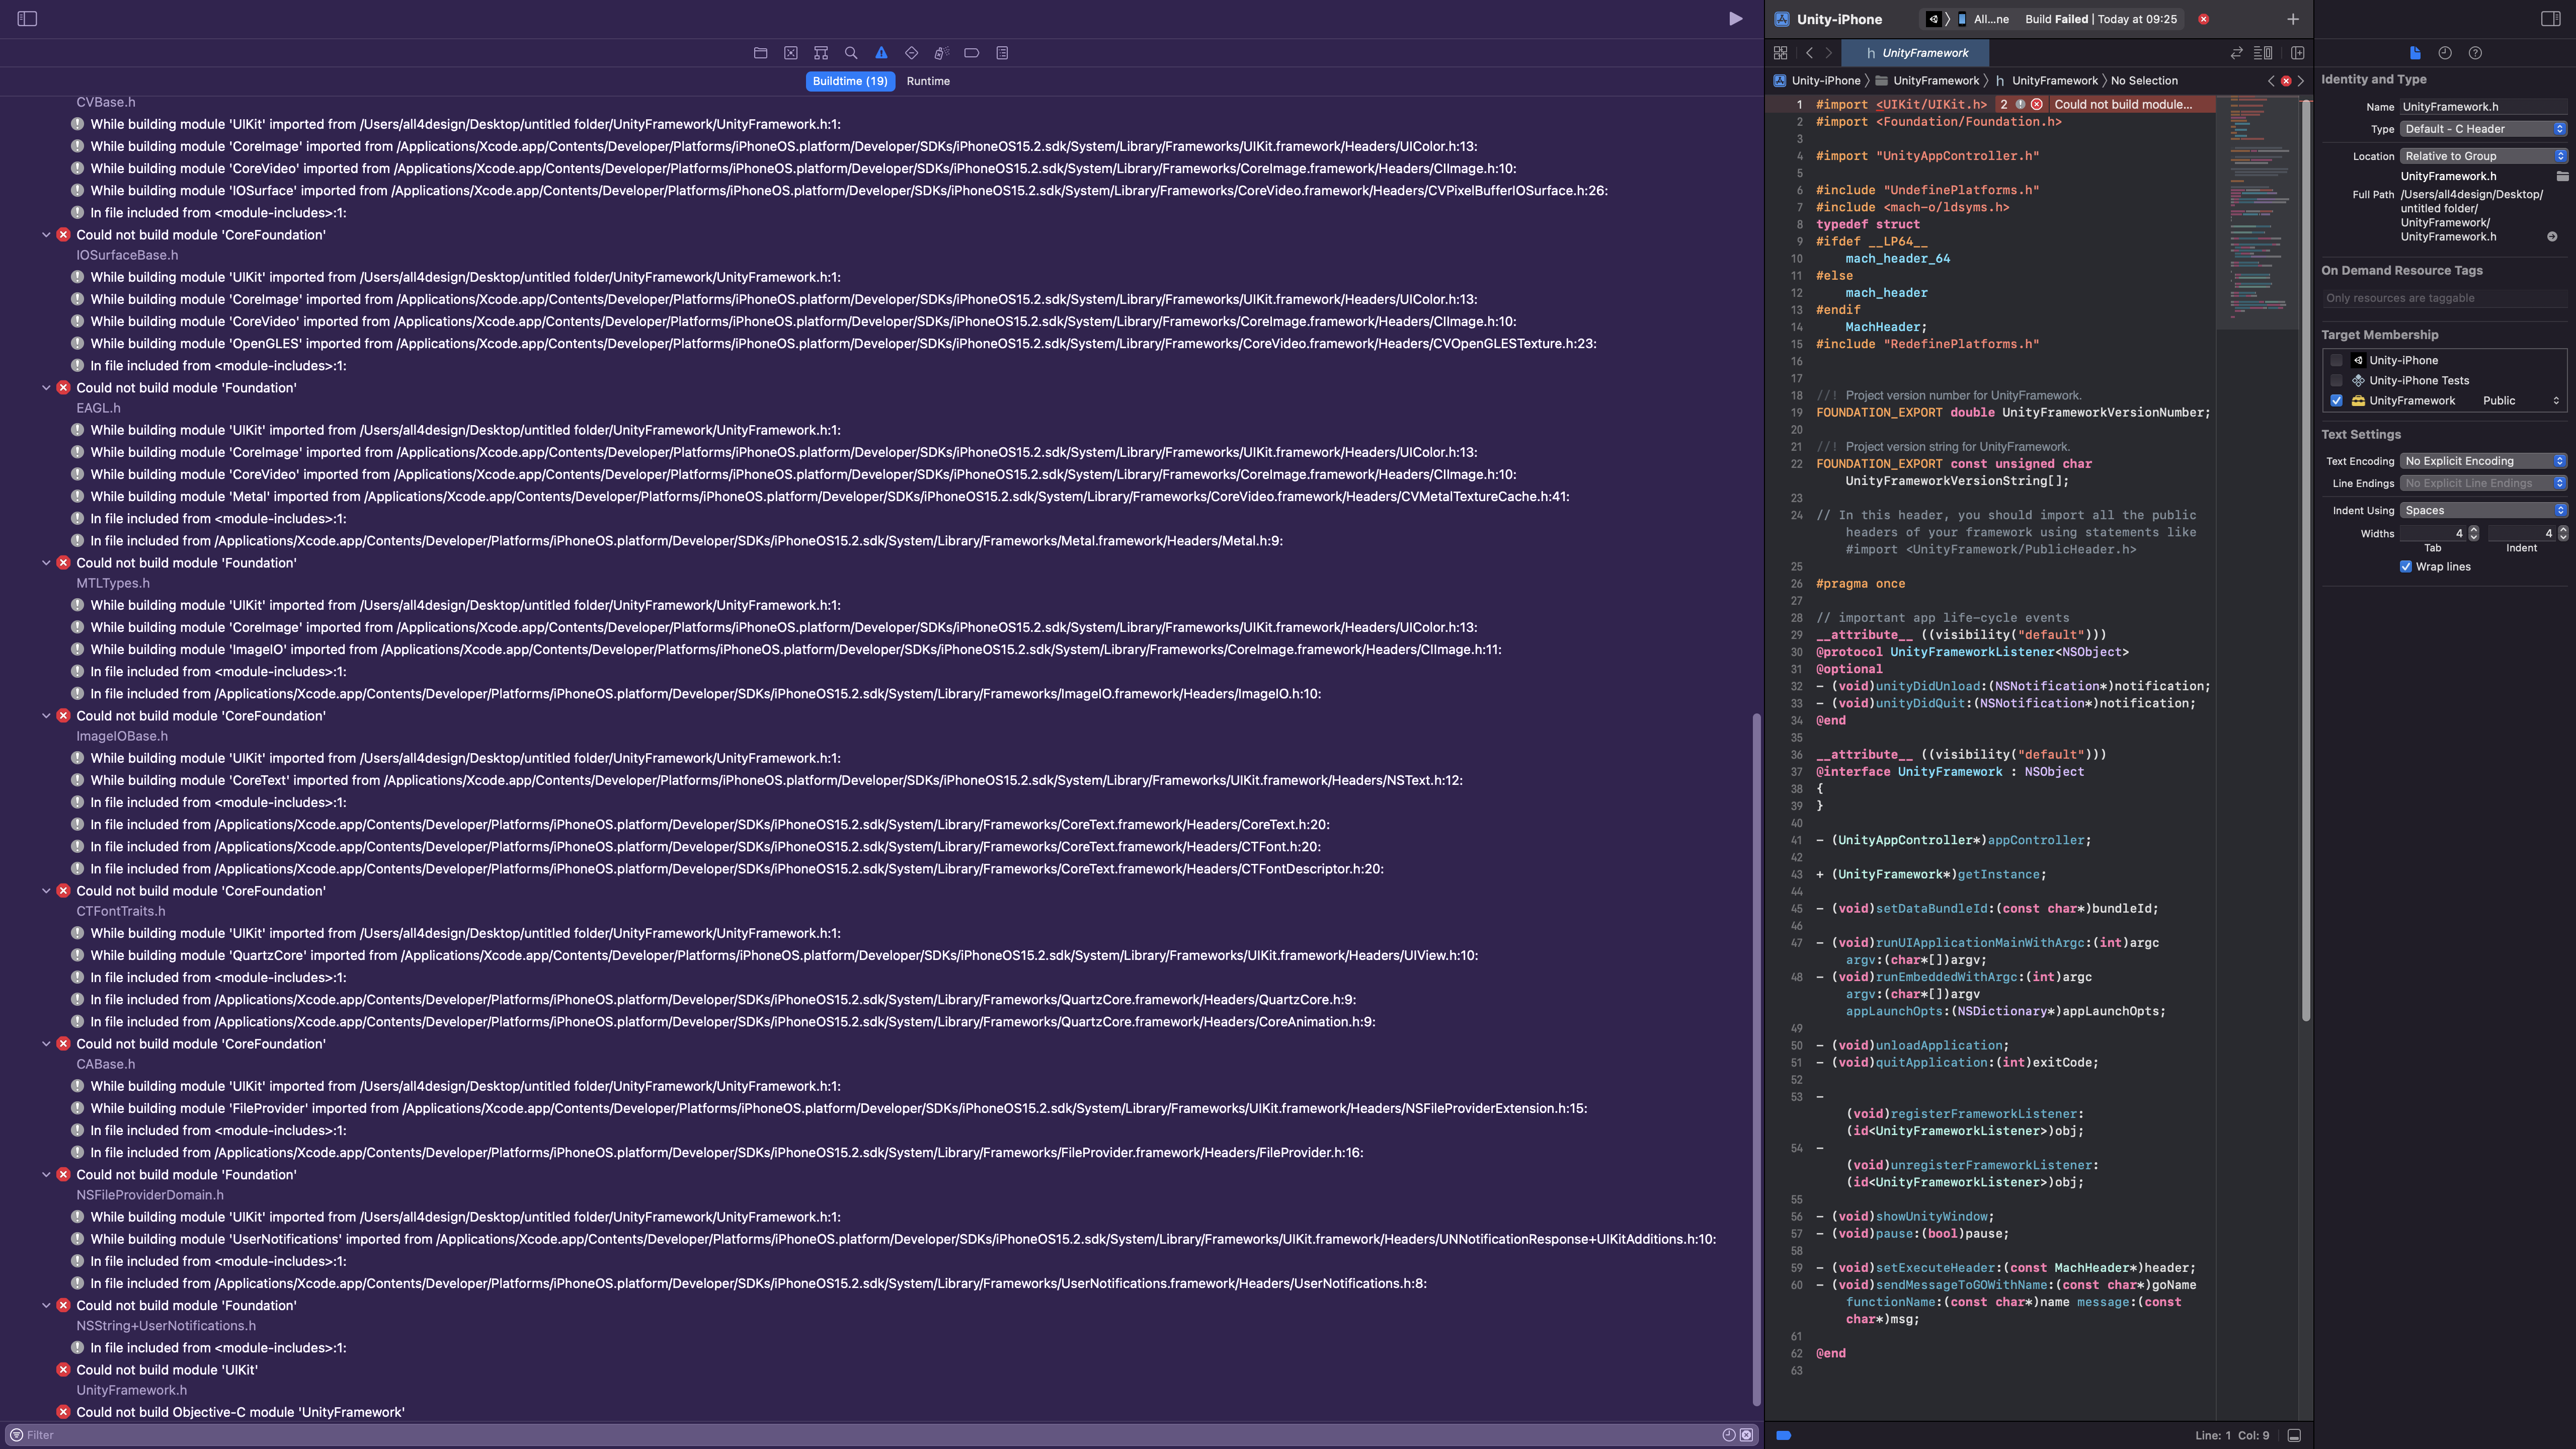Viewport: 2576px width, 1449px height.
Task: Switch to the Symbol navigator
Action: coord(821,53)
